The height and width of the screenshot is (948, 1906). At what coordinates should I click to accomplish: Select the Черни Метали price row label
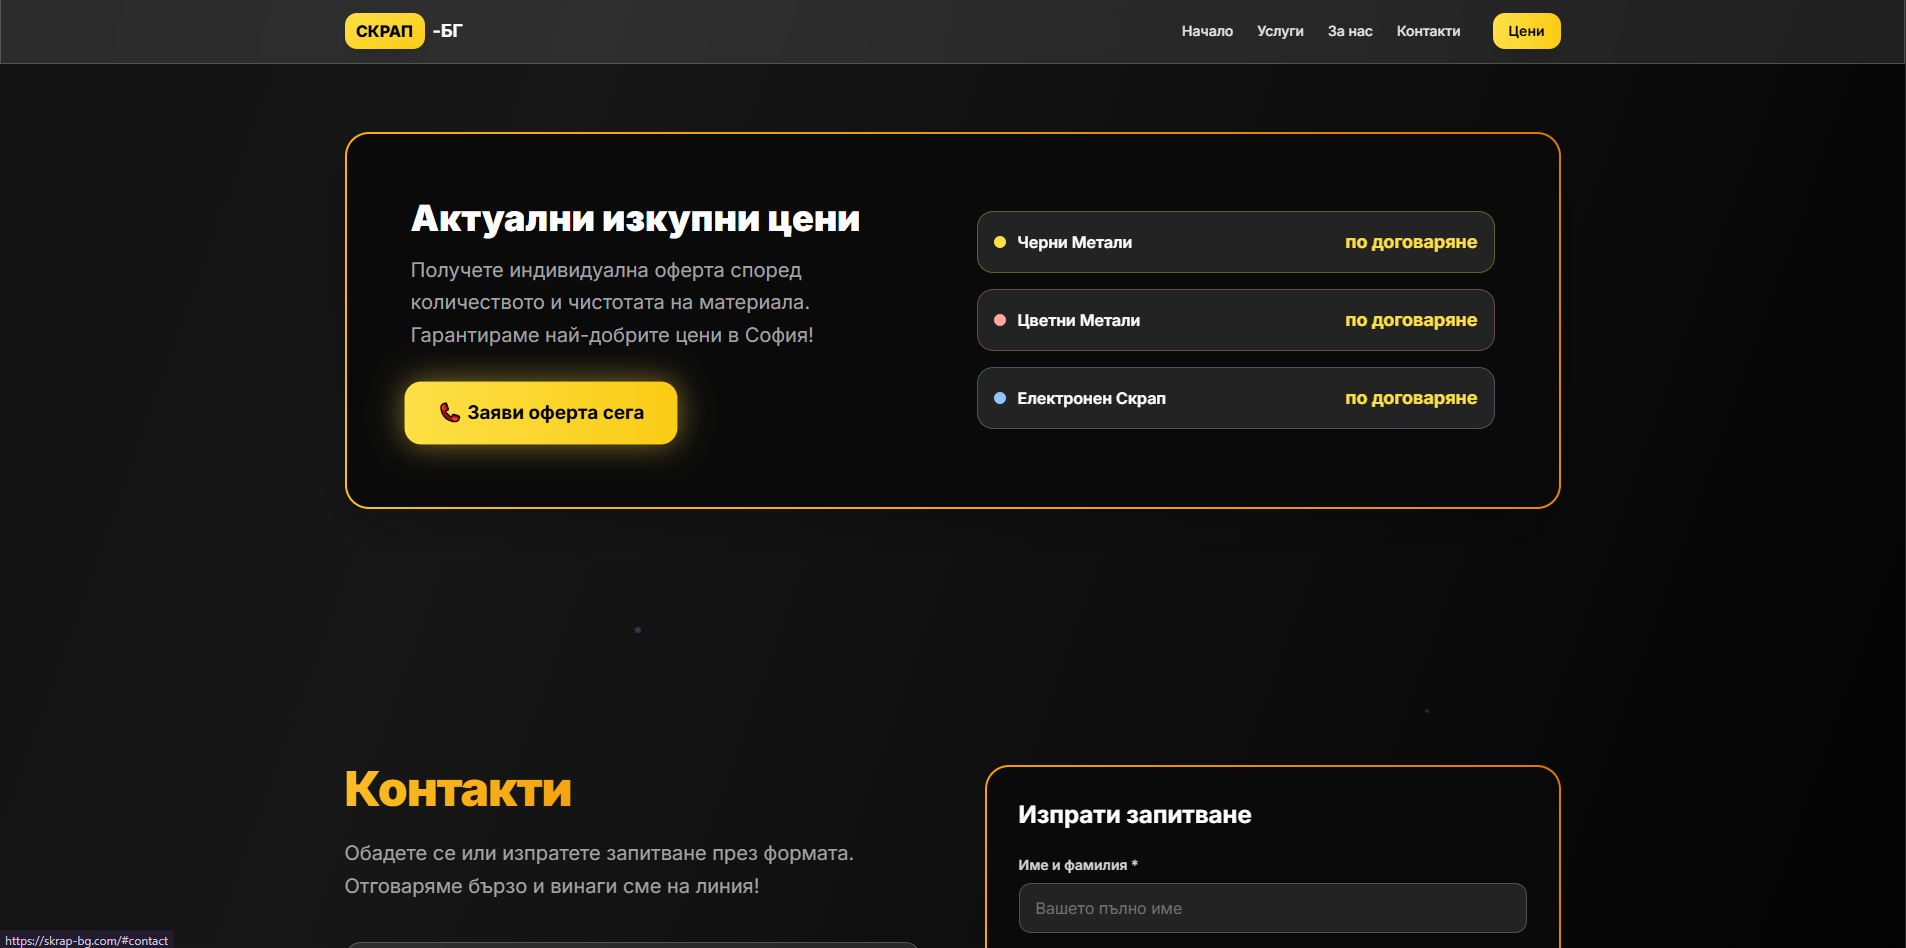point(1074,242)
